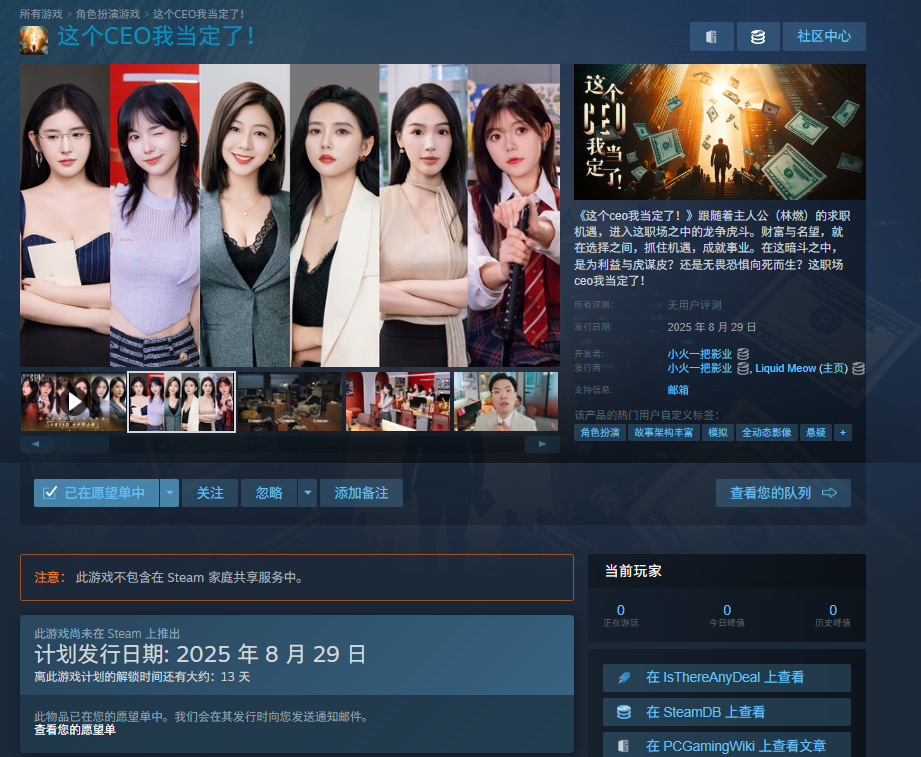Select the six characters screenshot thumbnail

point(181,402)
